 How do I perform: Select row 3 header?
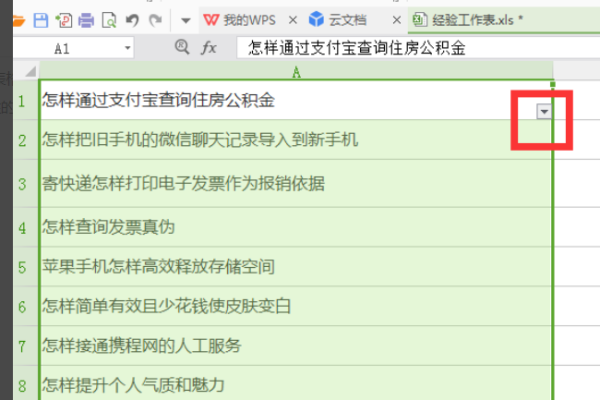pos(26,184)
